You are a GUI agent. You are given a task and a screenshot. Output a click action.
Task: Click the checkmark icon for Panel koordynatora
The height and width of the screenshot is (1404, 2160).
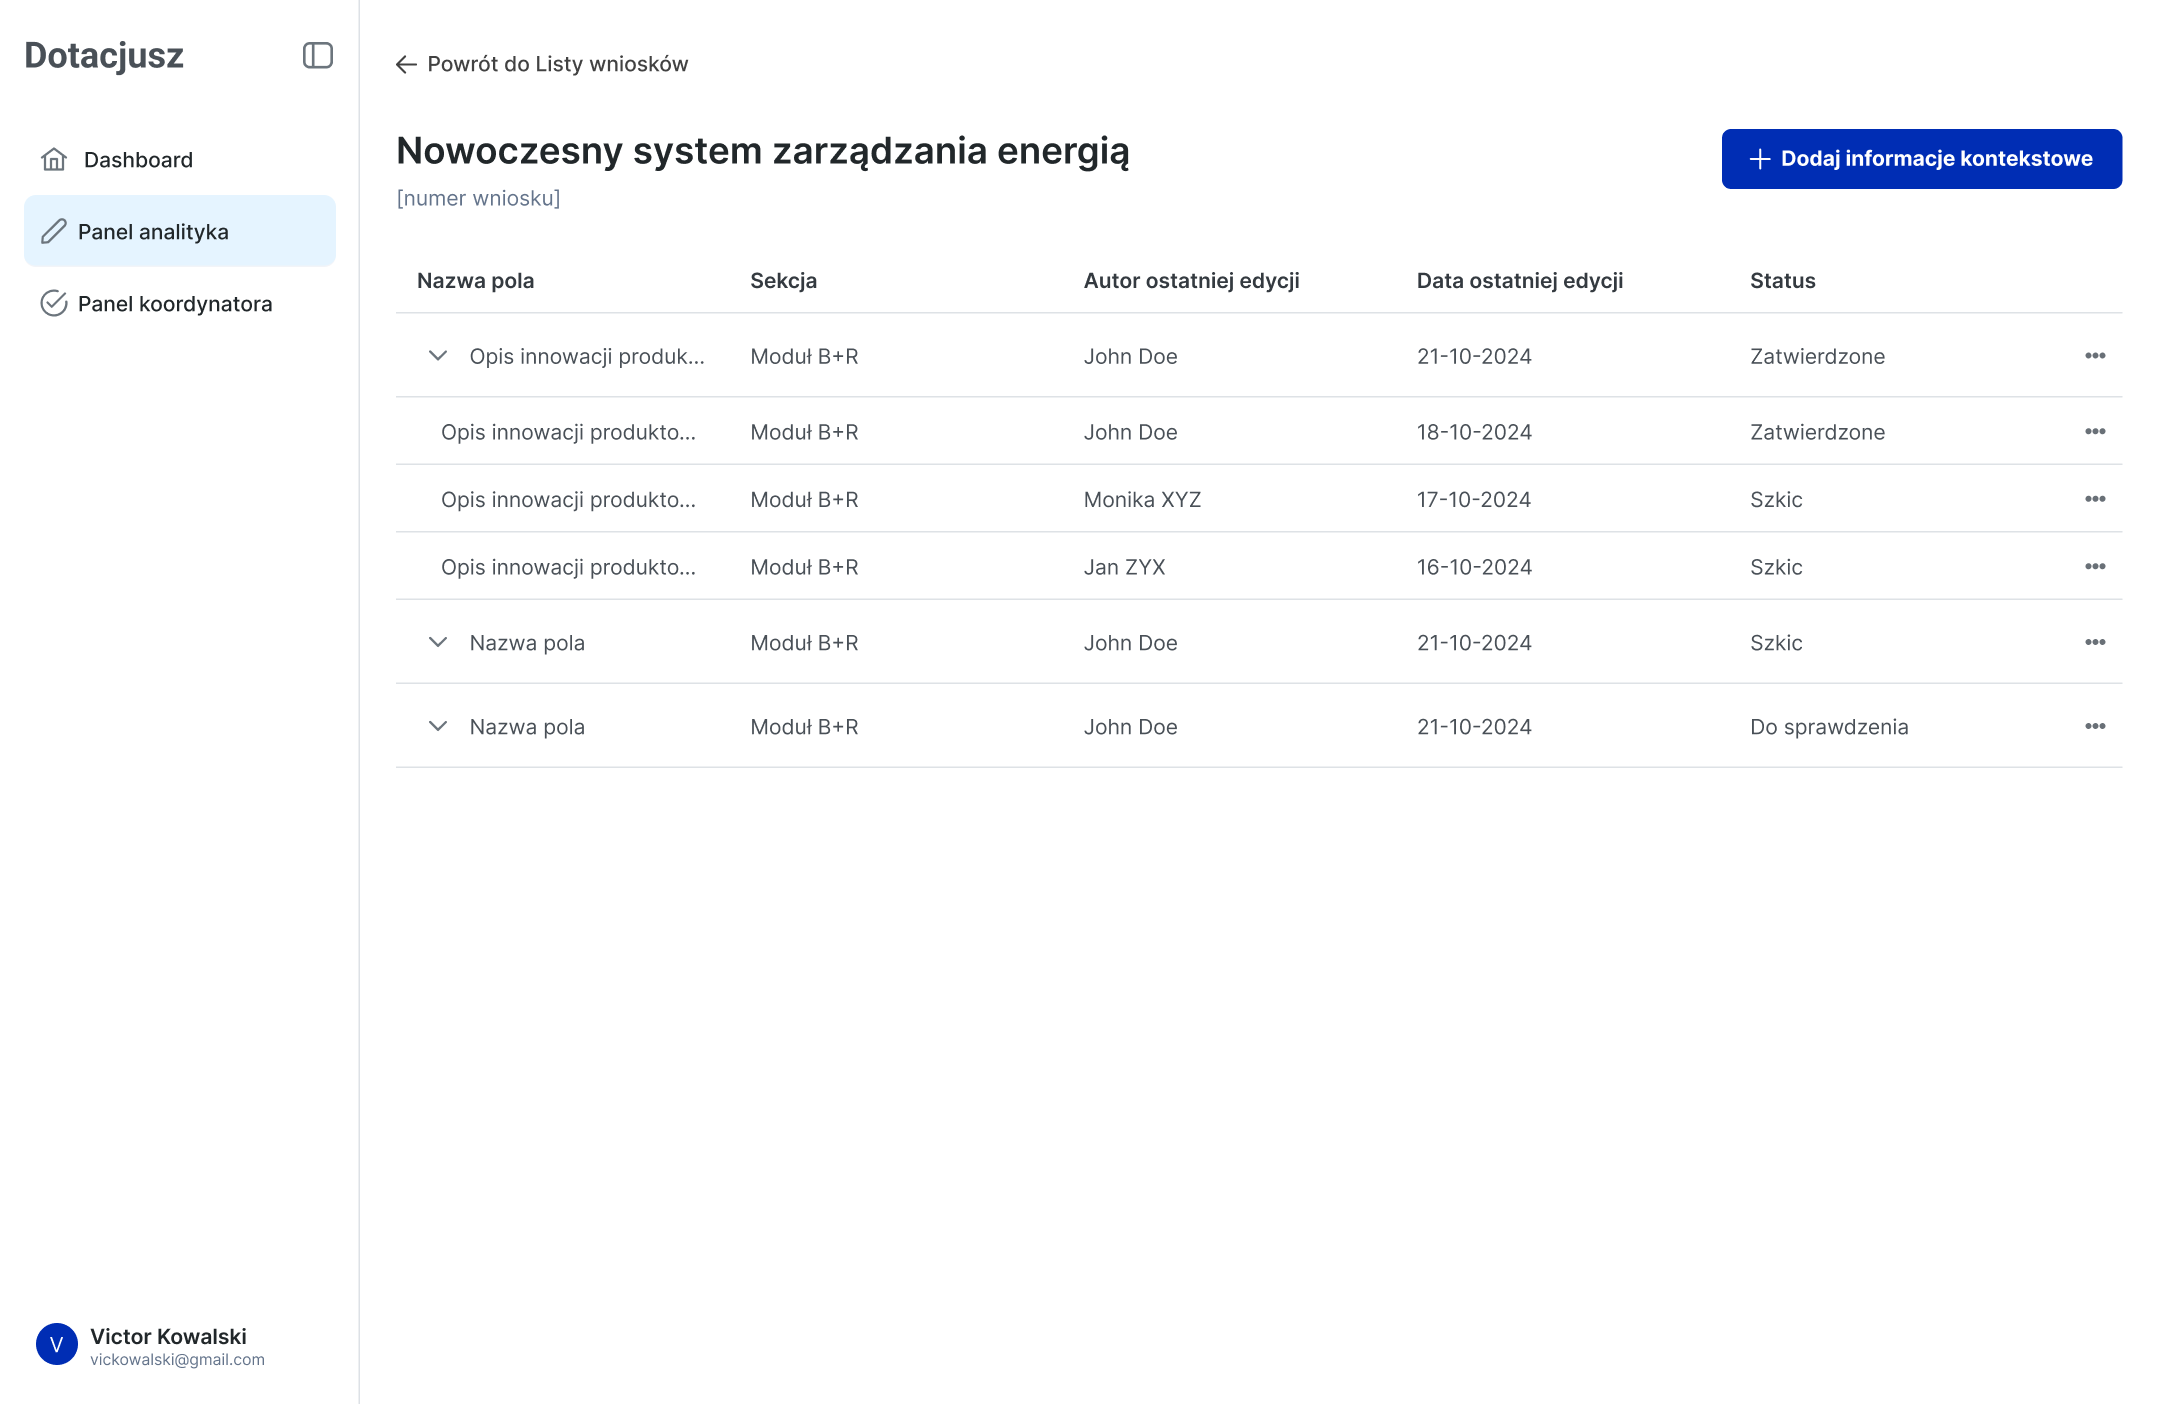[54, 304]
